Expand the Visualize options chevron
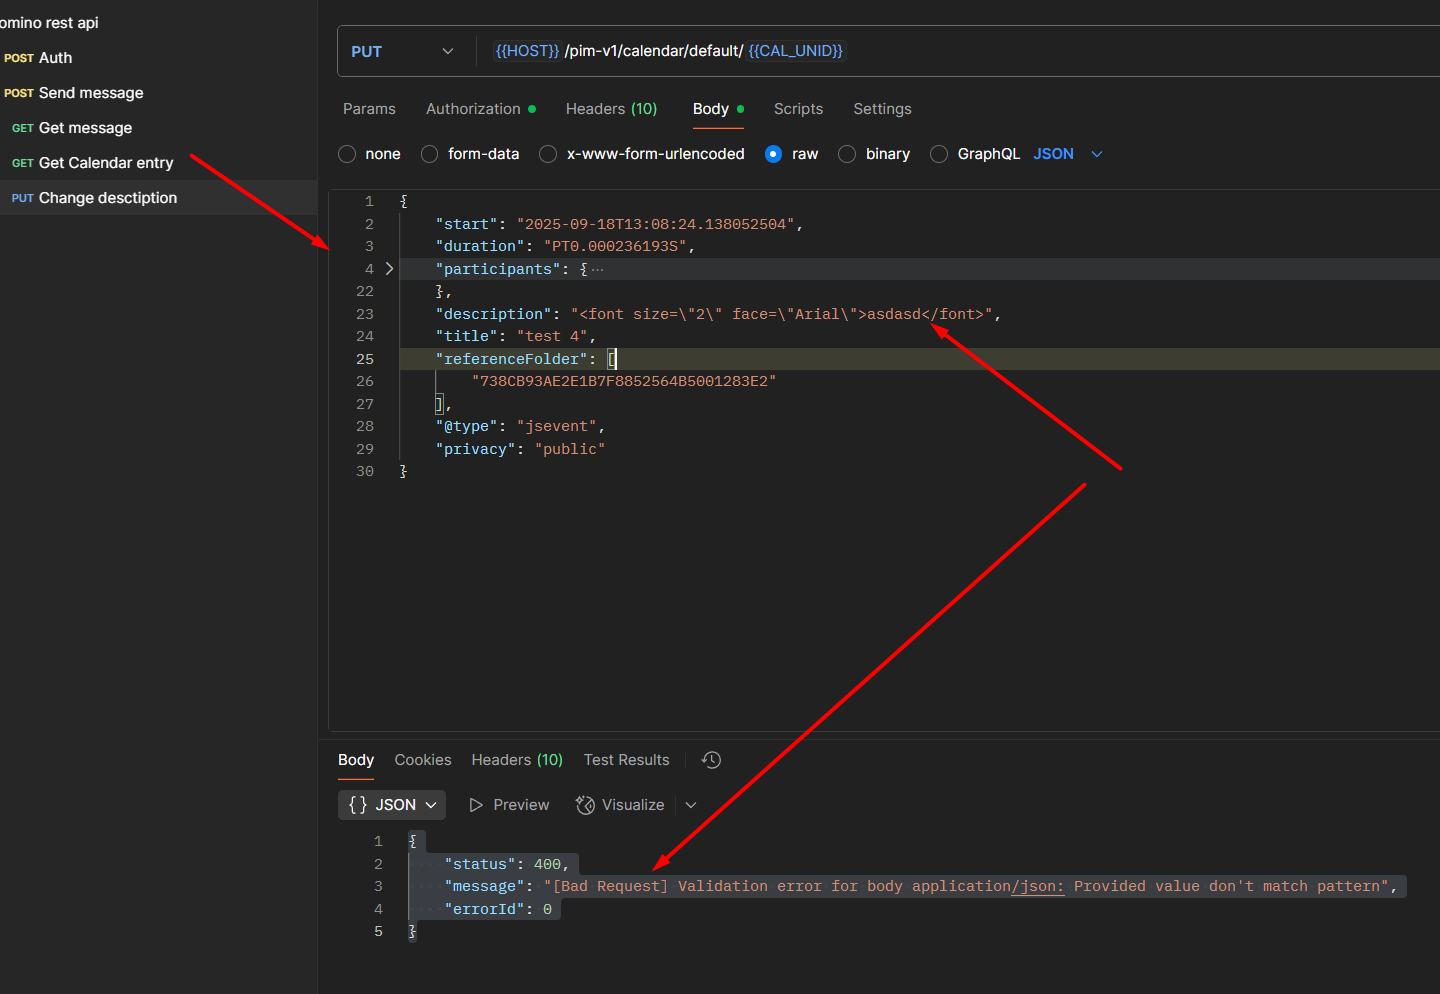 691,805
